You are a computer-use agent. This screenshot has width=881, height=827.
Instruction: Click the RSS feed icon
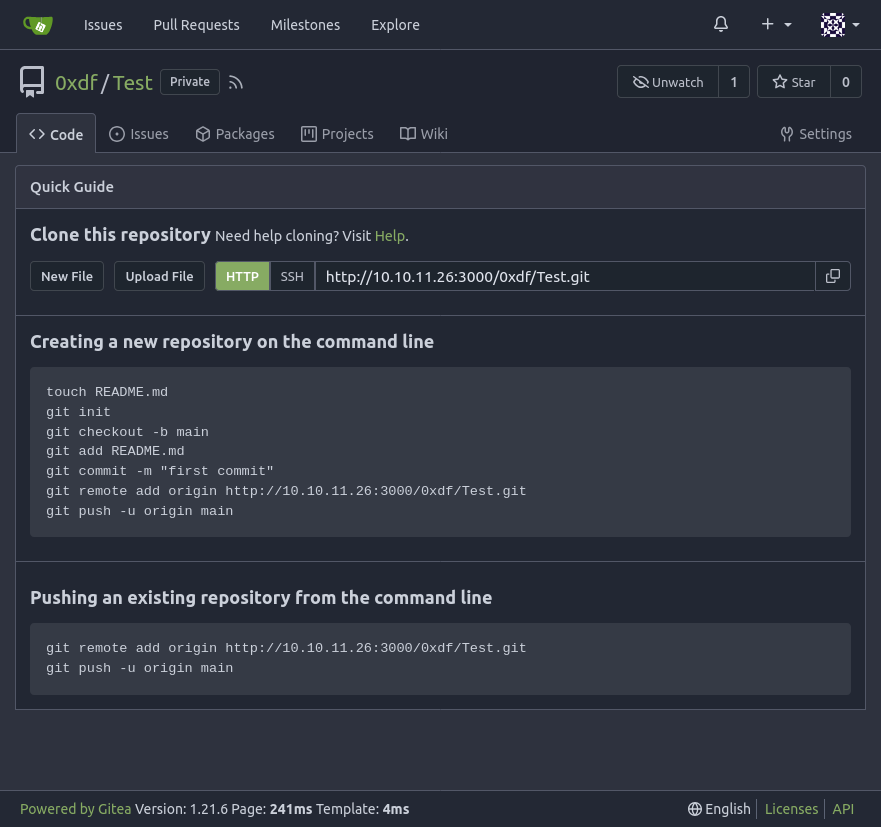236,83
